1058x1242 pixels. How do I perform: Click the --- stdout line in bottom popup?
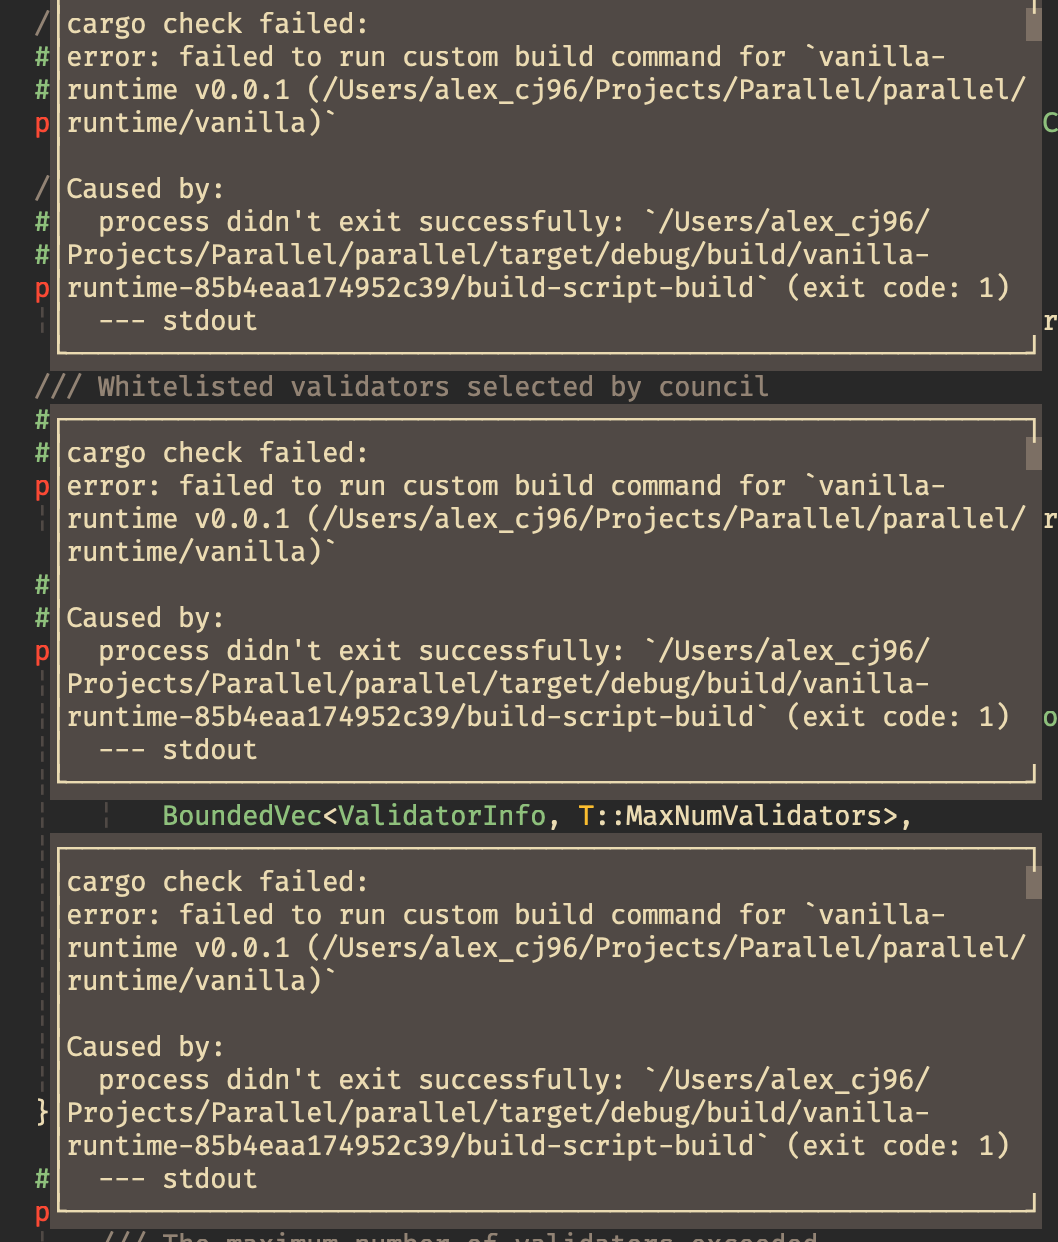coord(178,1178)
